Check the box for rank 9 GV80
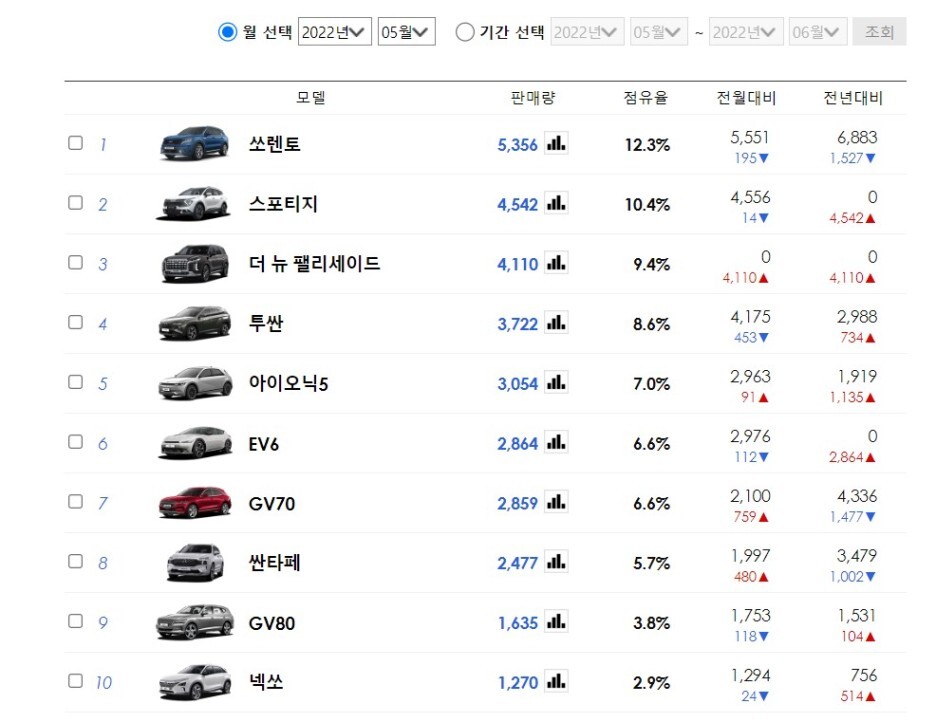This screenshot has height=722, width=936. click(75, 621)
